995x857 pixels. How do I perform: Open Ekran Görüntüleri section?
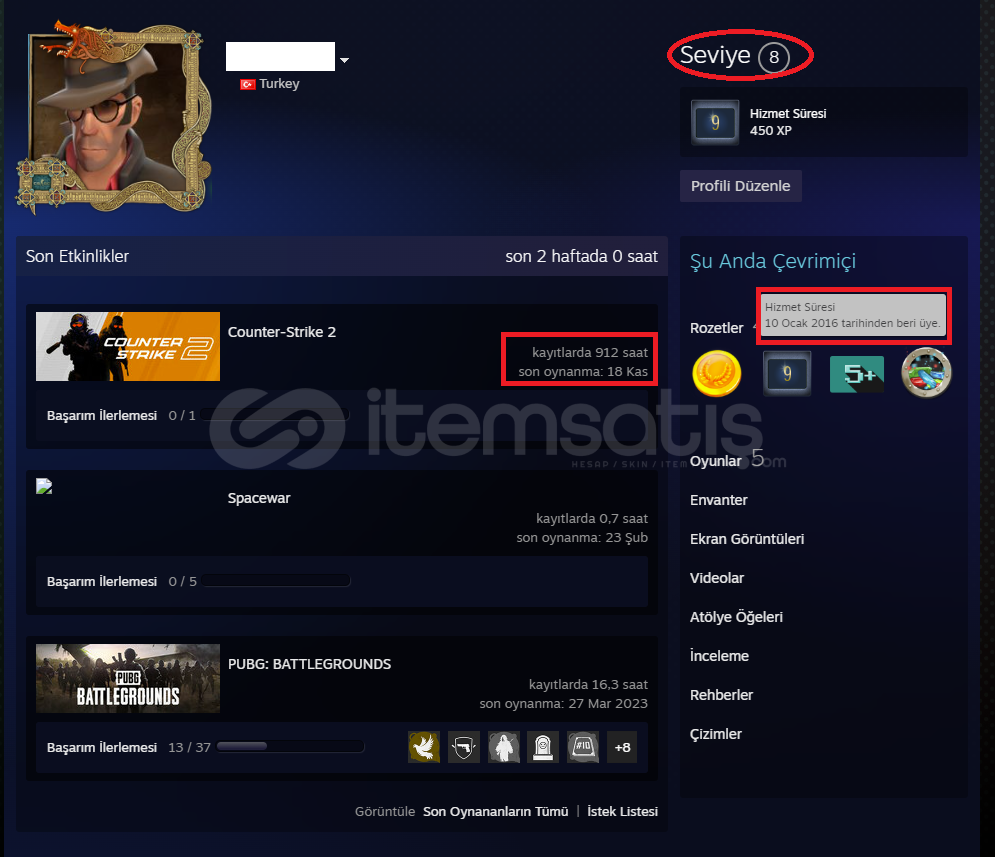click(x=747, y=539)
